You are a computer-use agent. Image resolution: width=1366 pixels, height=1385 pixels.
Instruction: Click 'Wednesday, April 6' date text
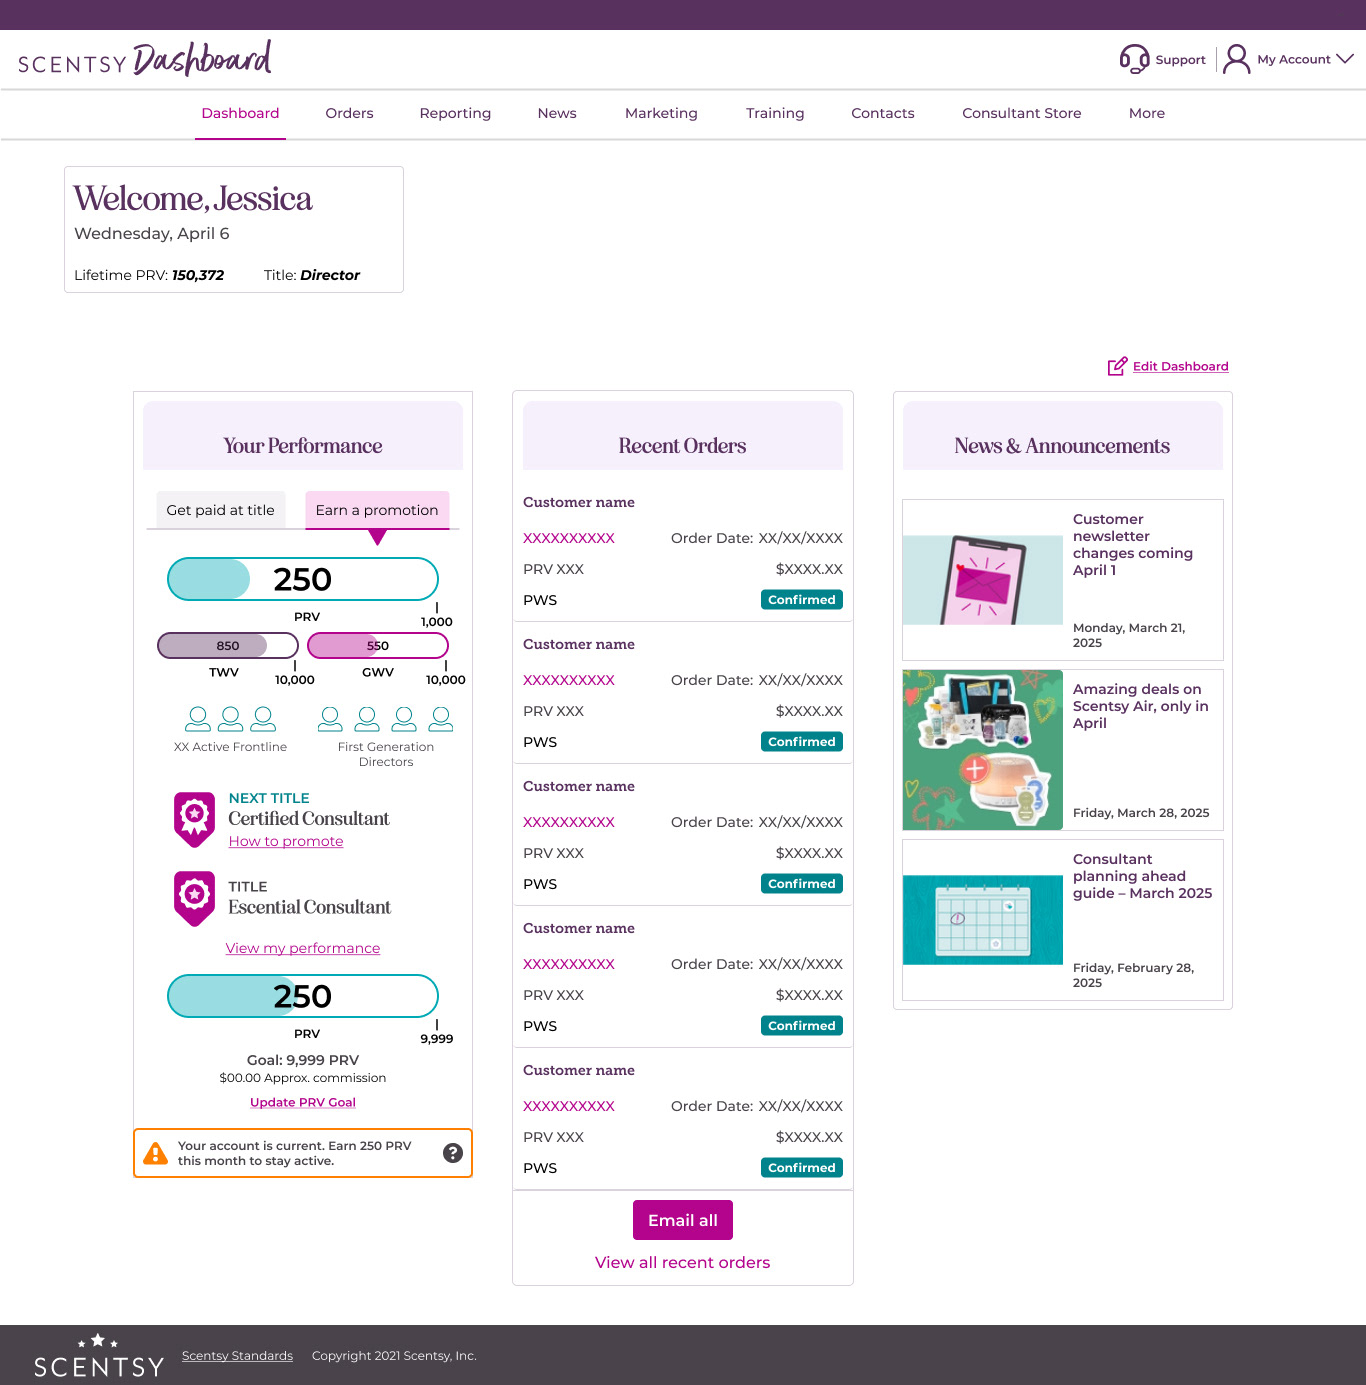152,234
